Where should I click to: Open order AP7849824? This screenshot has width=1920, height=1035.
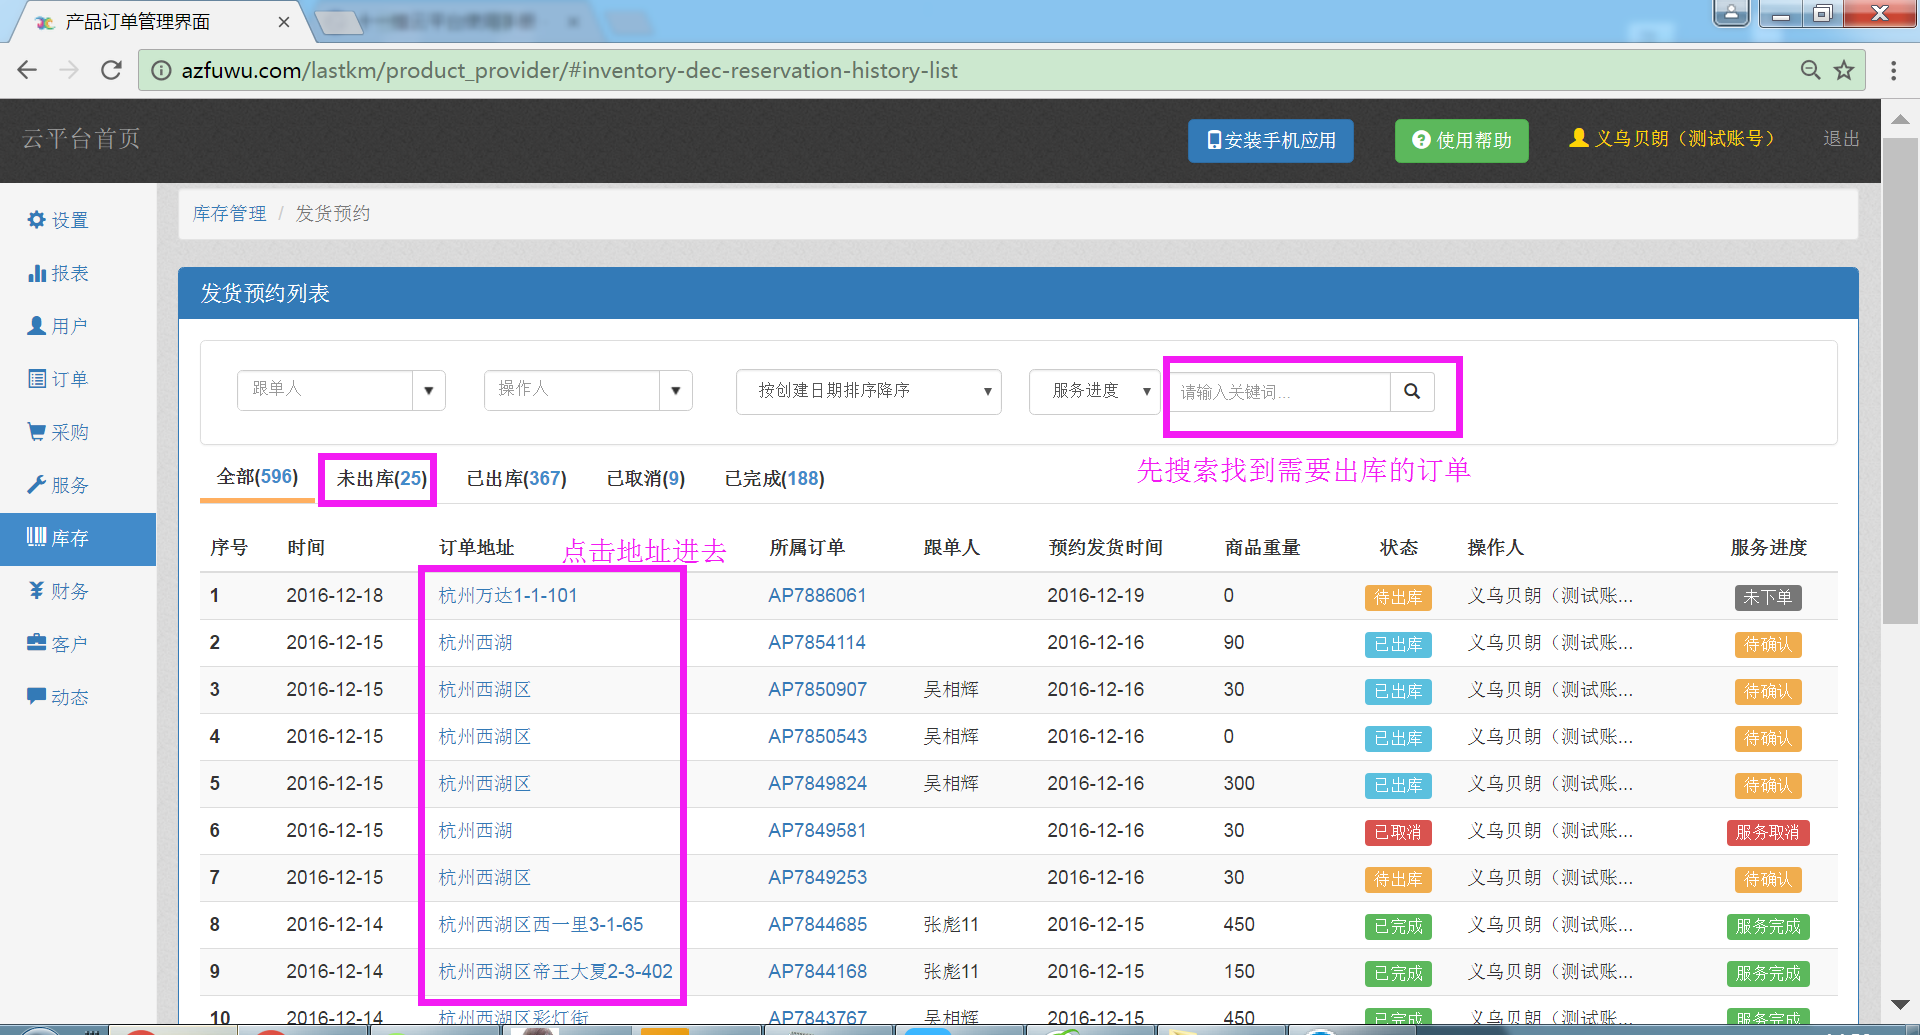817,783
